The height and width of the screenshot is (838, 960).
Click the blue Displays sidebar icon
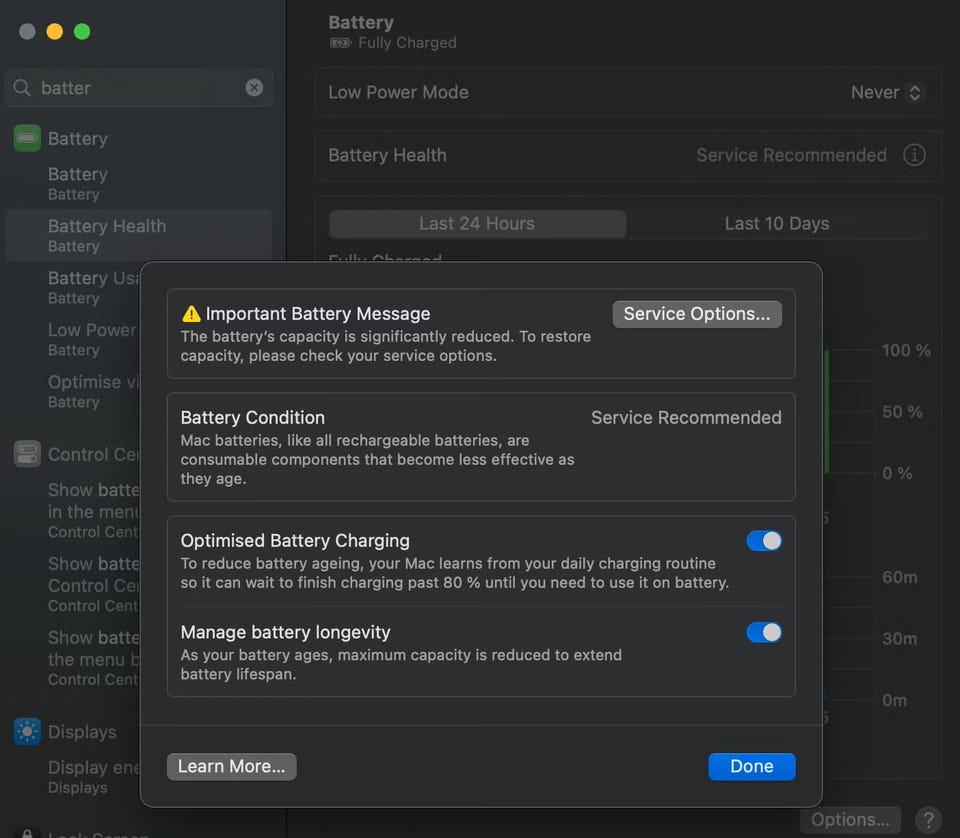27,732
